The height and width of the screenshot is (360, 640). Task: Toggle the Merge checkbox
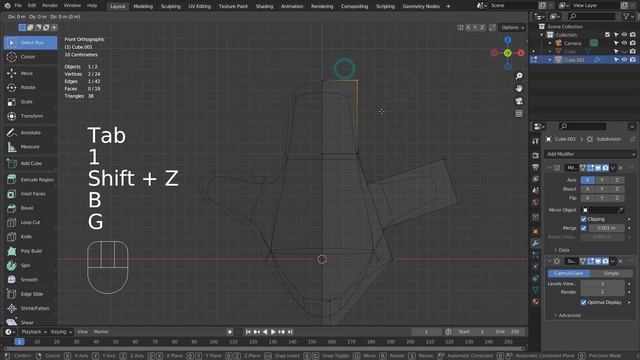click(x=583, y=228)
